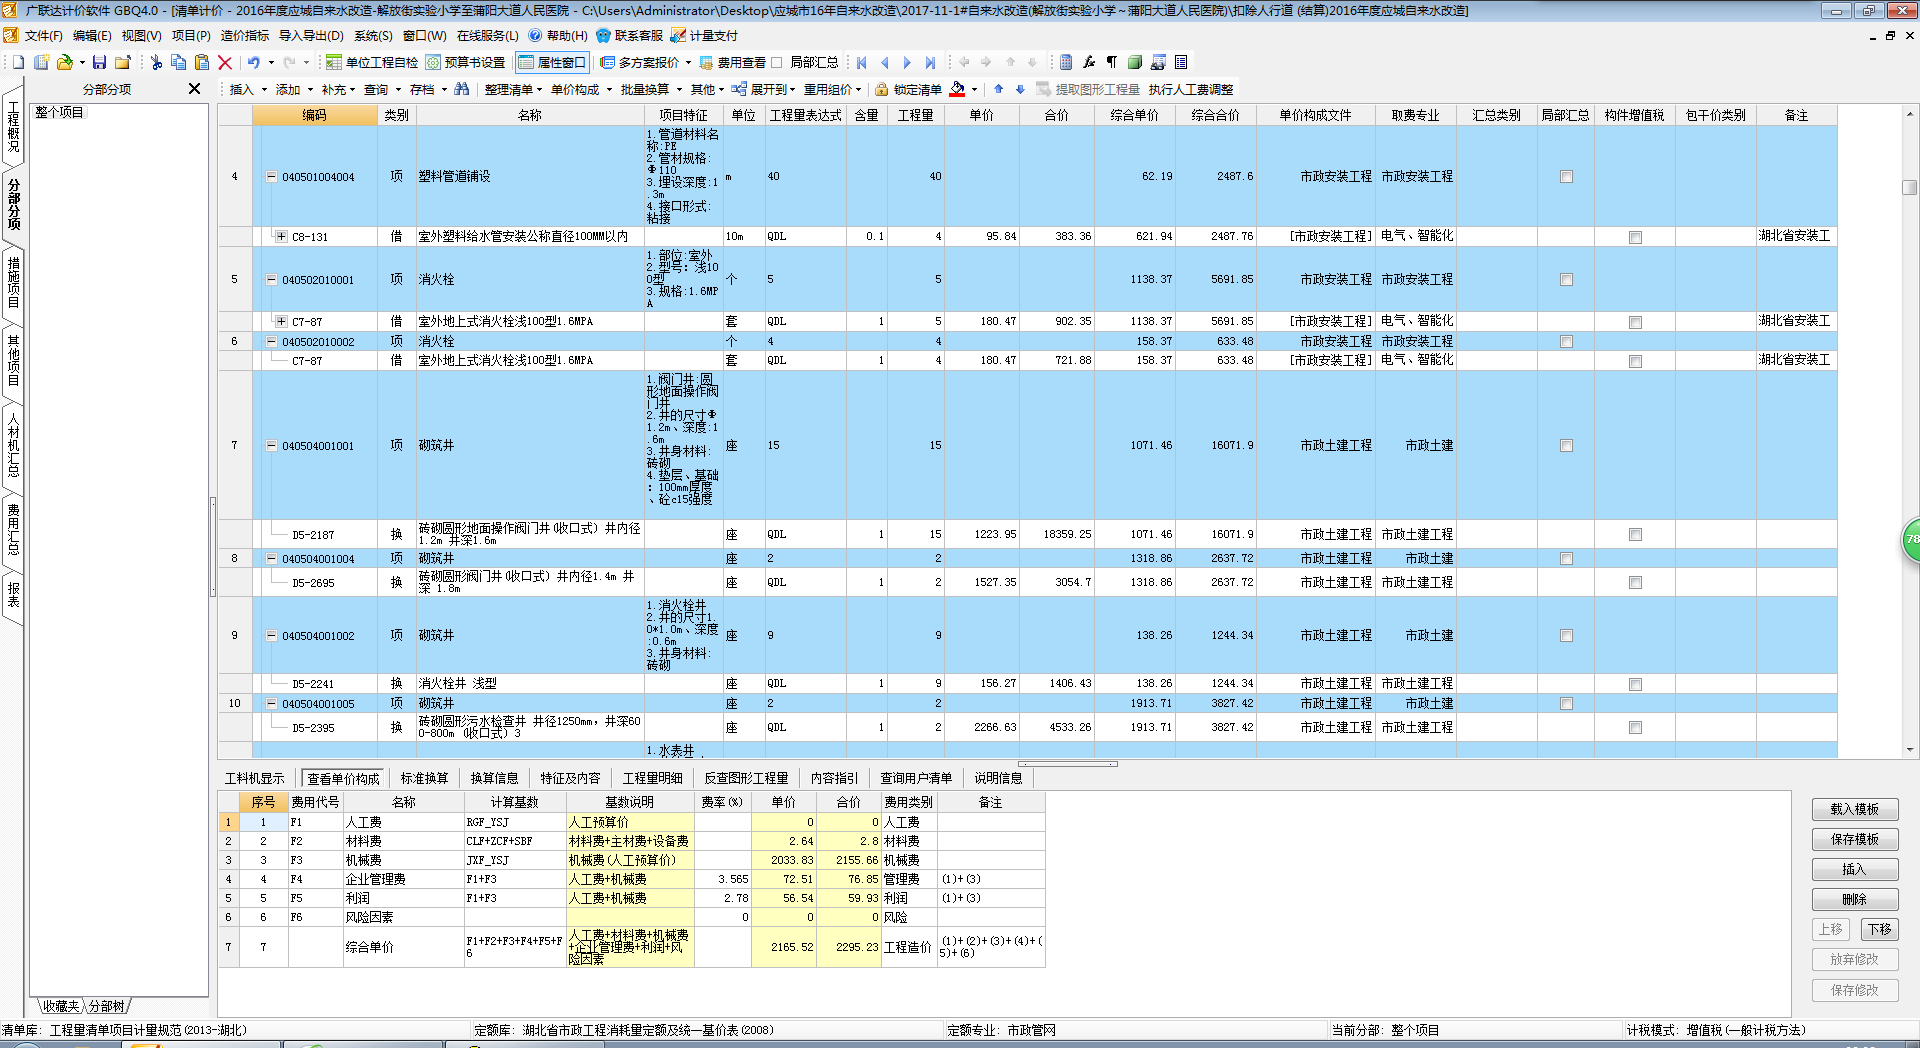Click the new file icon
Screen dimensions: 1920x1048
18,62
